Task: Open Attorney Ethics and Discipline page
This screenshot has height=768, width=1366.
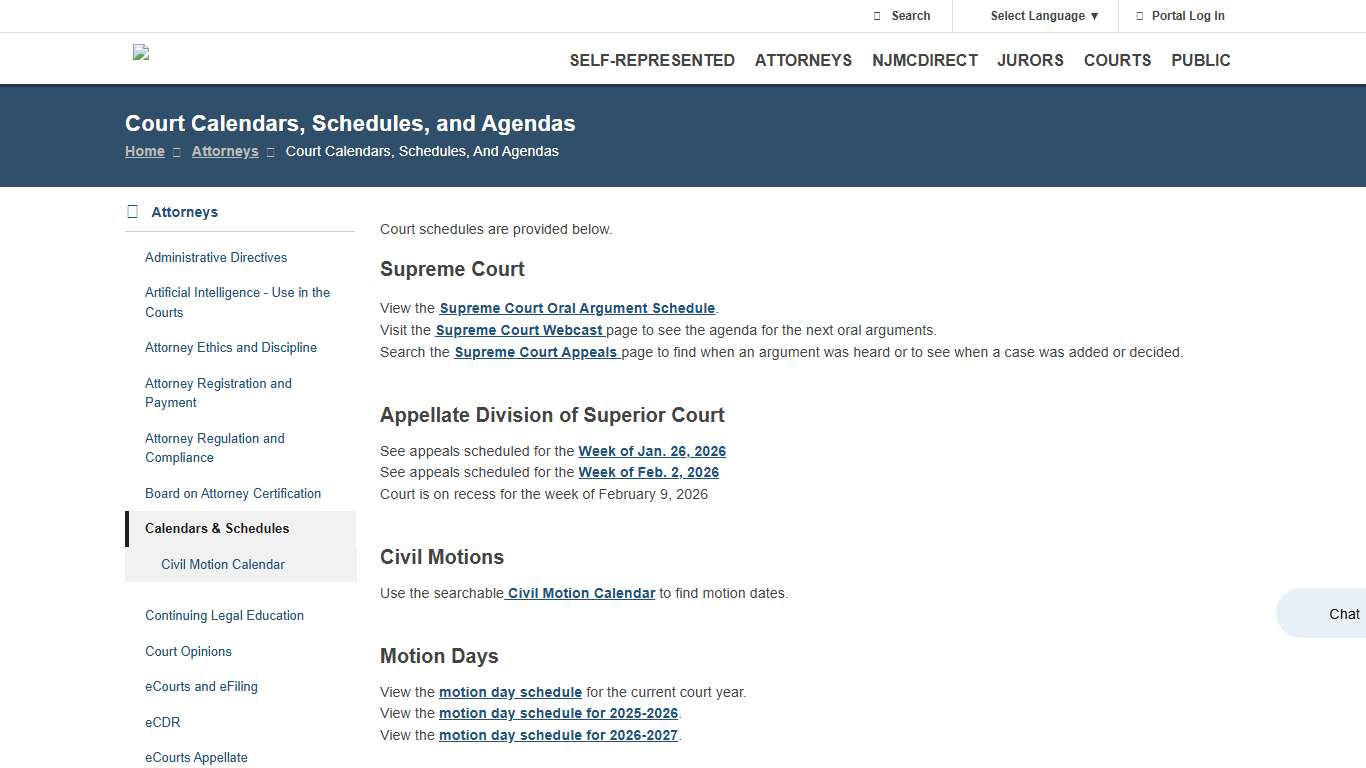Action: (231, 347)
